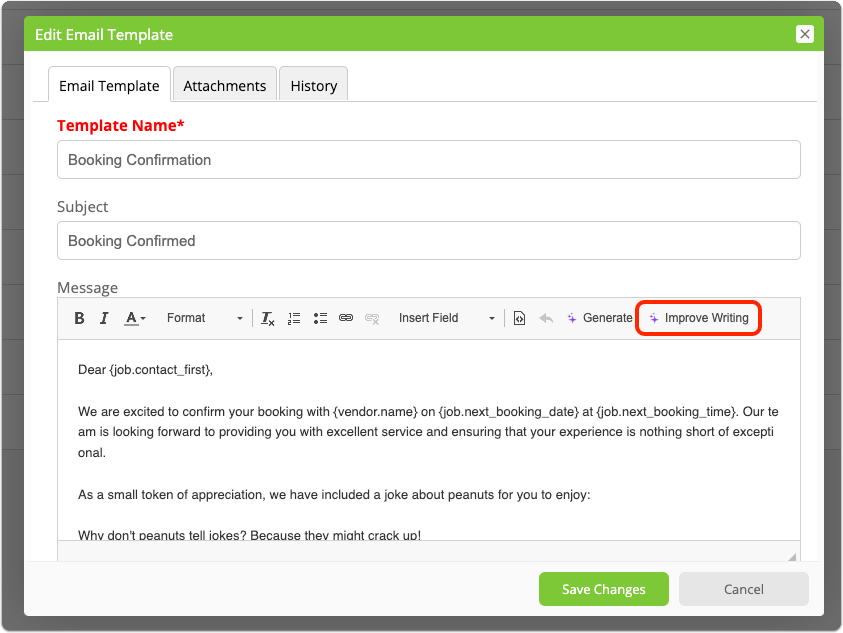Click Save Changes

pyautogui.click(x=603, y=589)
